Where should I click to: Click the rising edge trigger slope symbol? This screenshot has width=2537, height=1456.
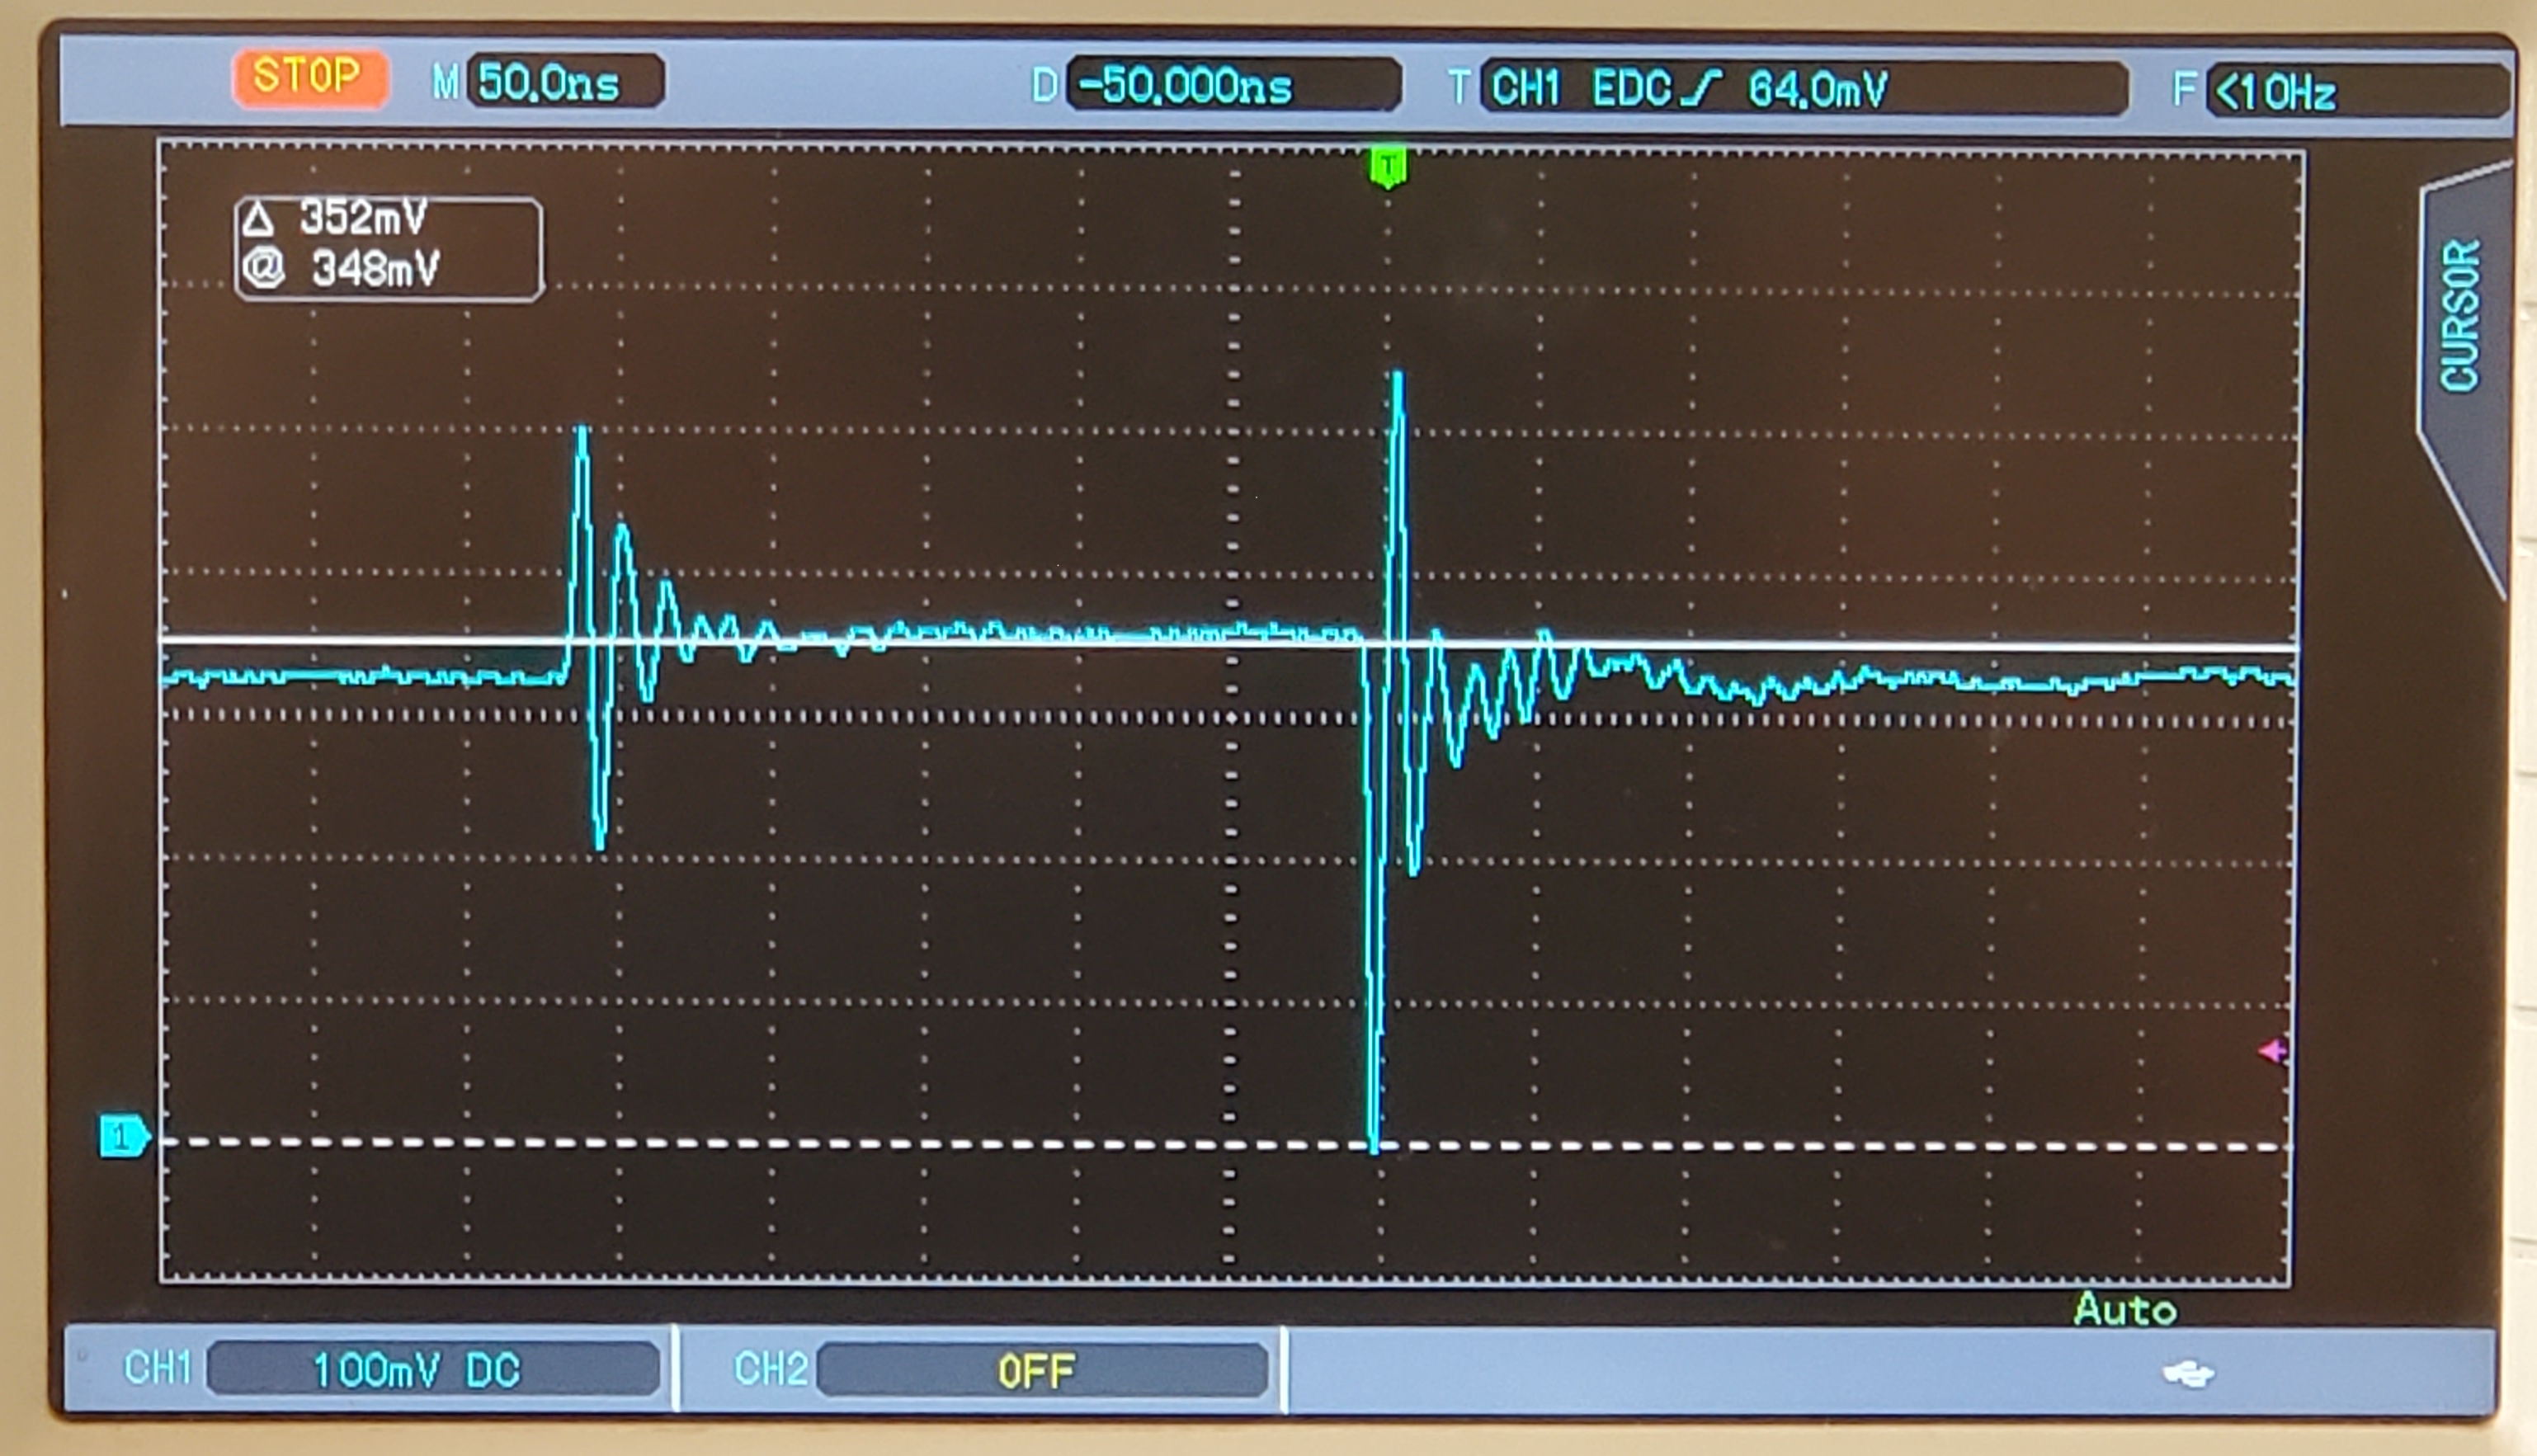(x=1699, y=89)
